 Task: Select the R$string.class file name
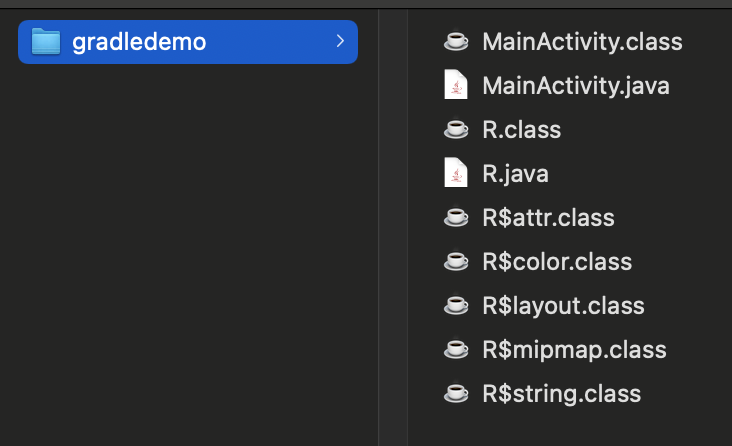click(x=561, y=394)
